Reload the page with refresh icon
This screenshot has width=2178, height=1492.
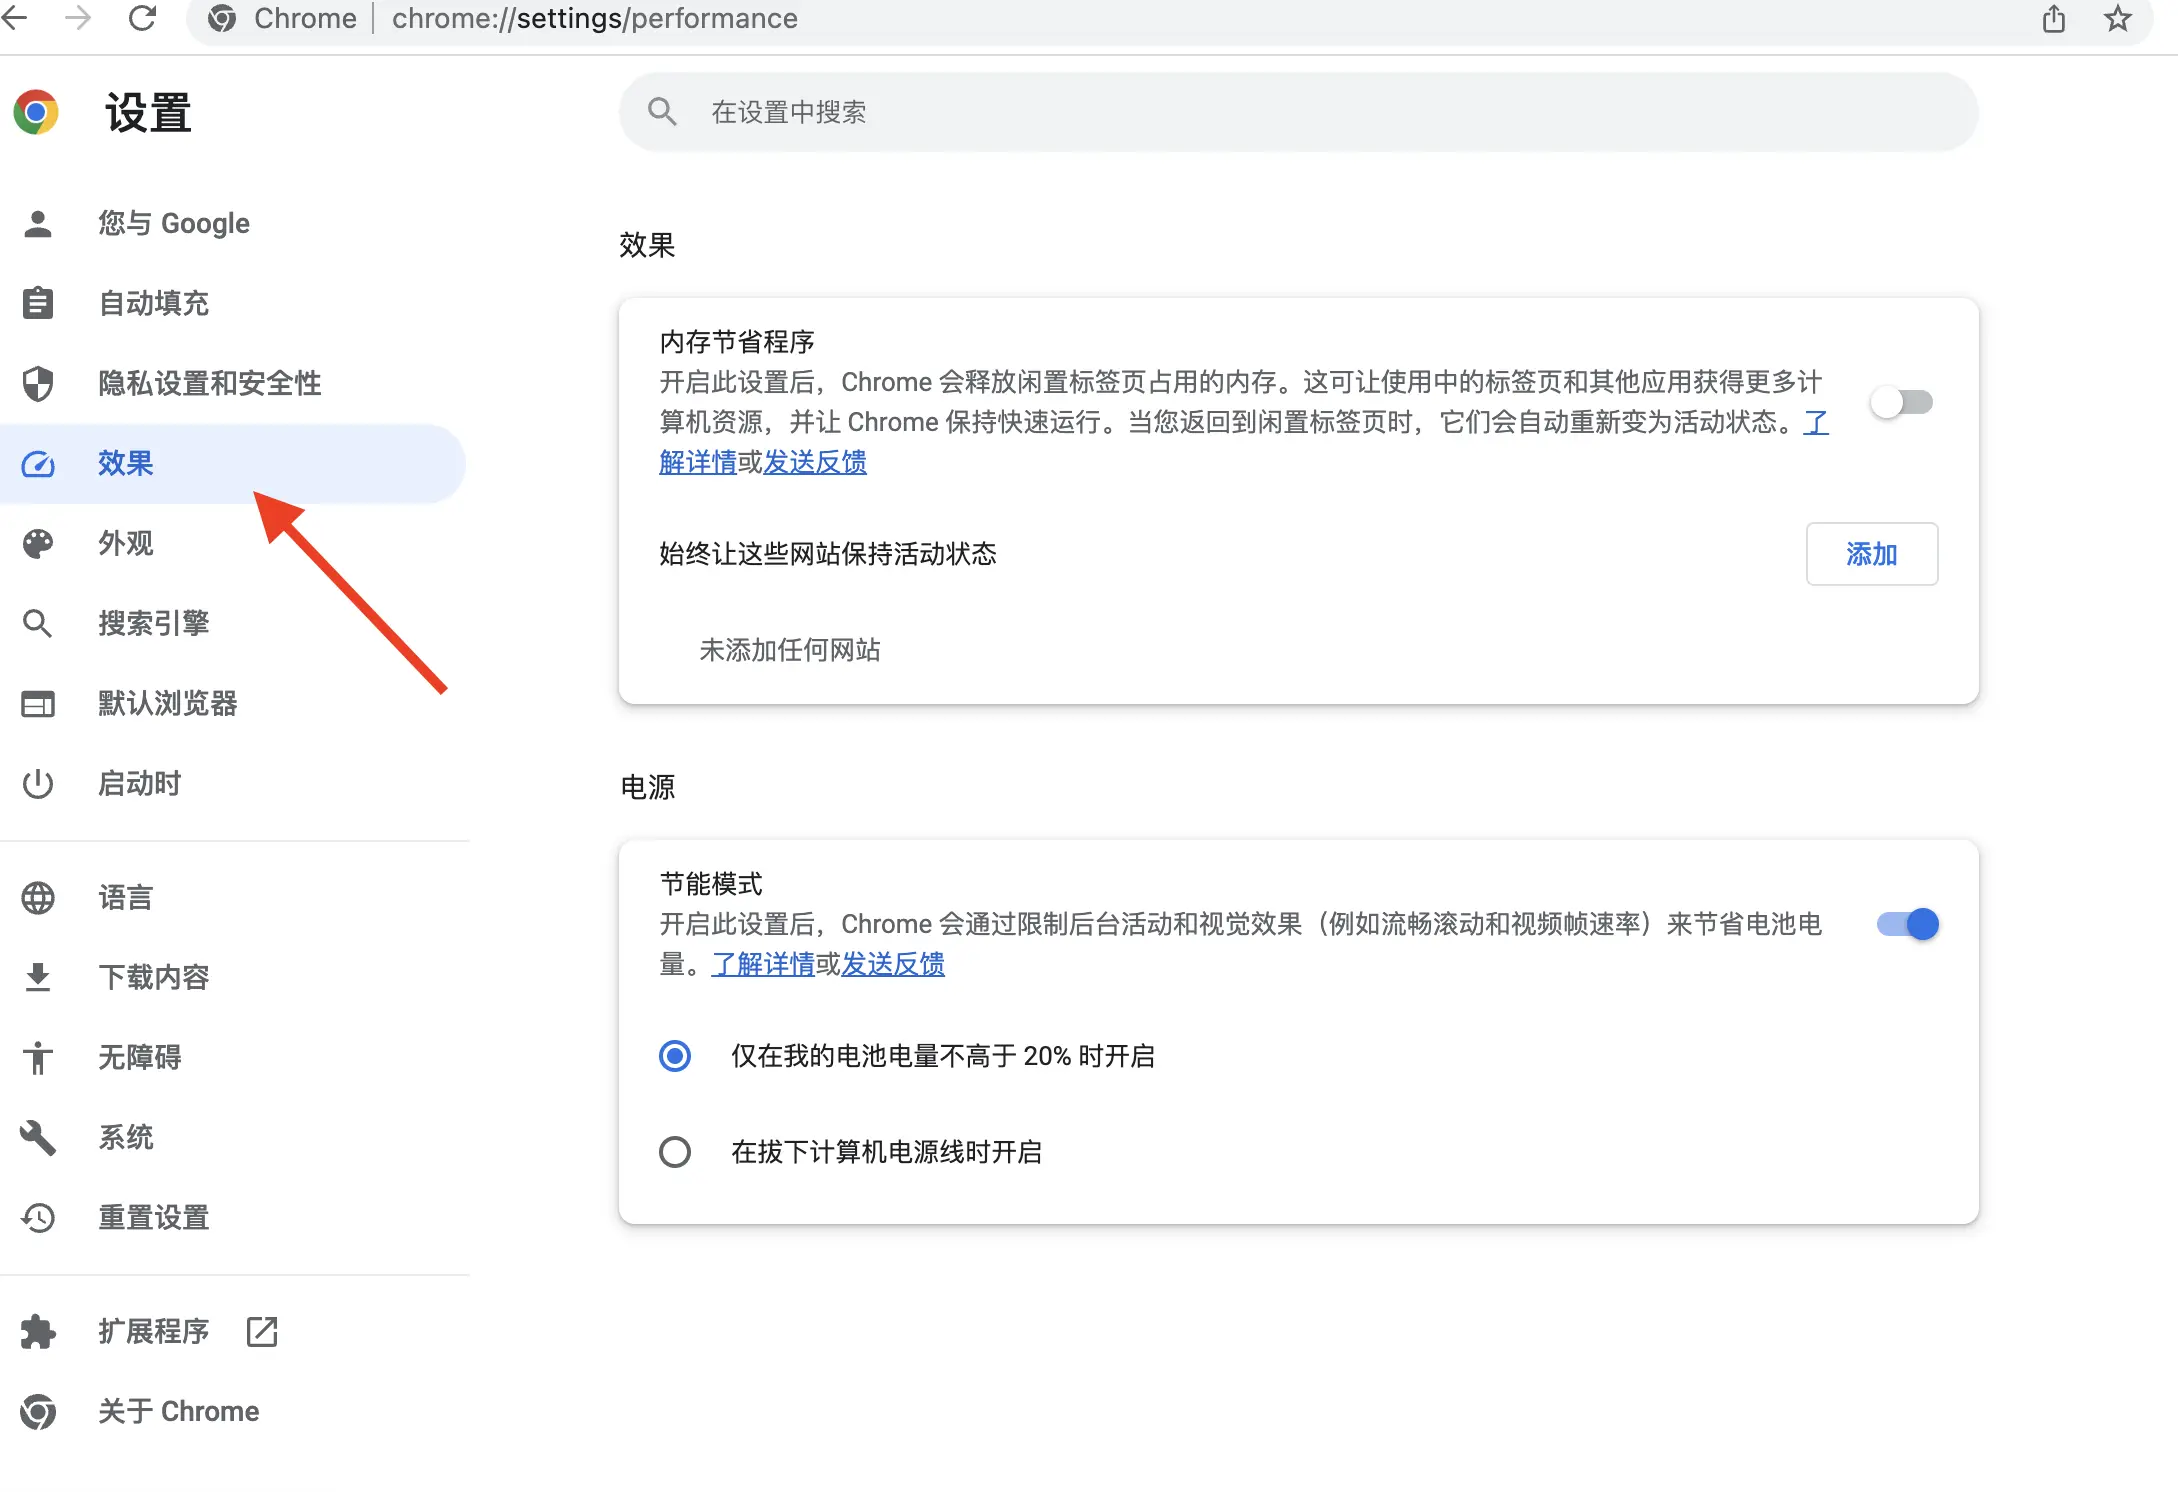pyautogui.click(x=143, y=18)
